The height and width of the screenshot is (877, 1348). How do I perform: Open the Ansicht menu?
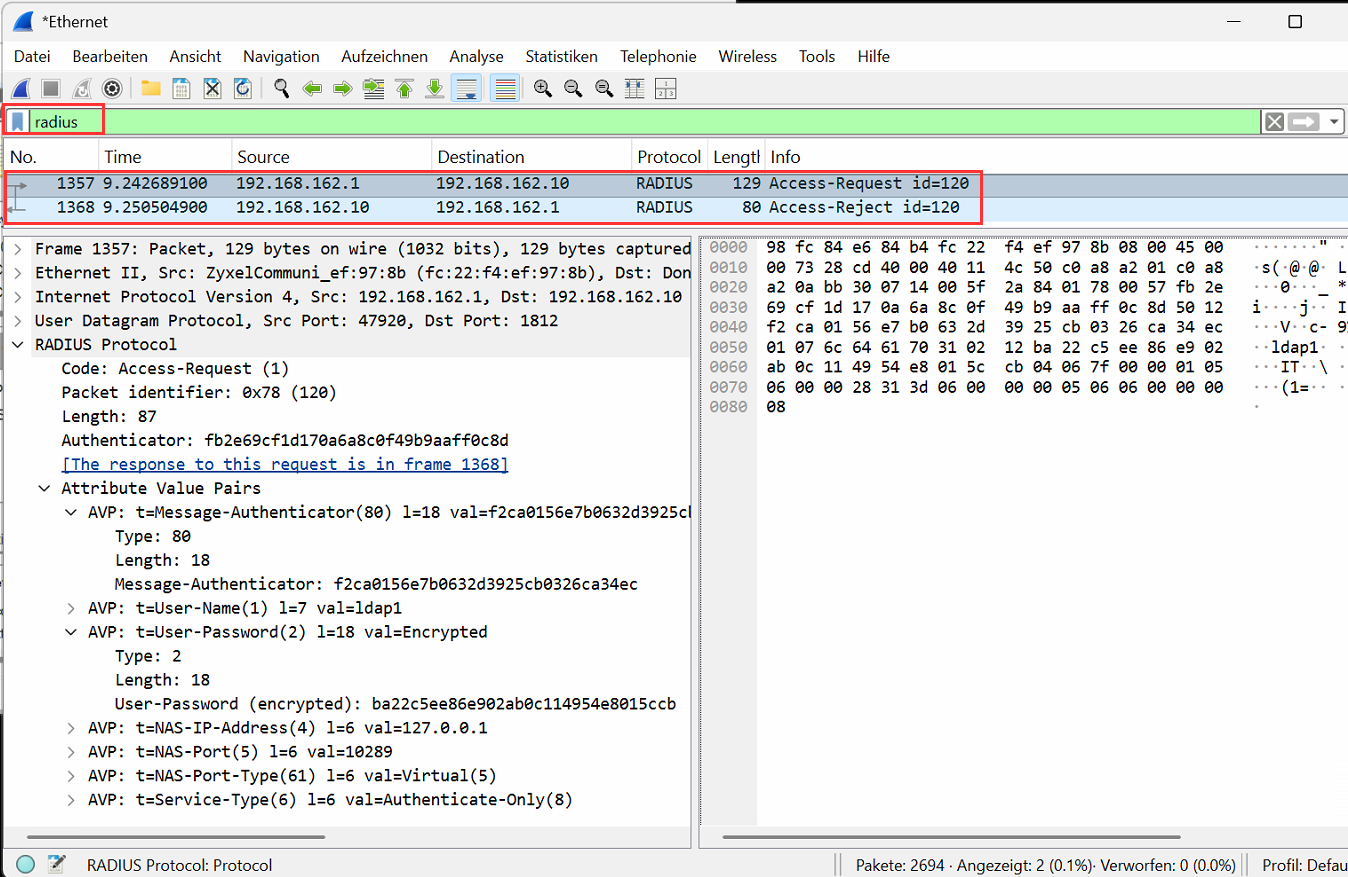(195, 56)
